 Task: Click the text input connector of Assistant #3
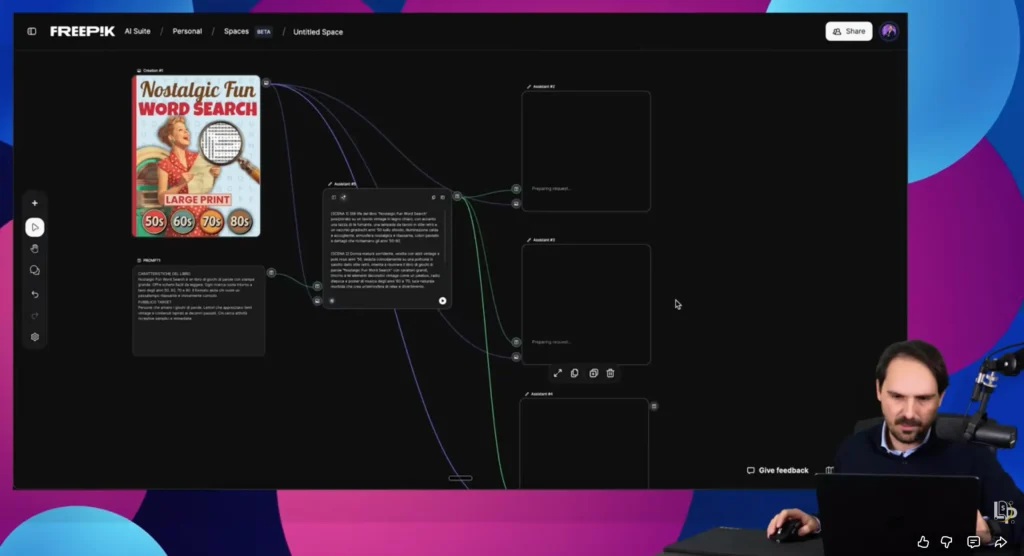point(516,342)
